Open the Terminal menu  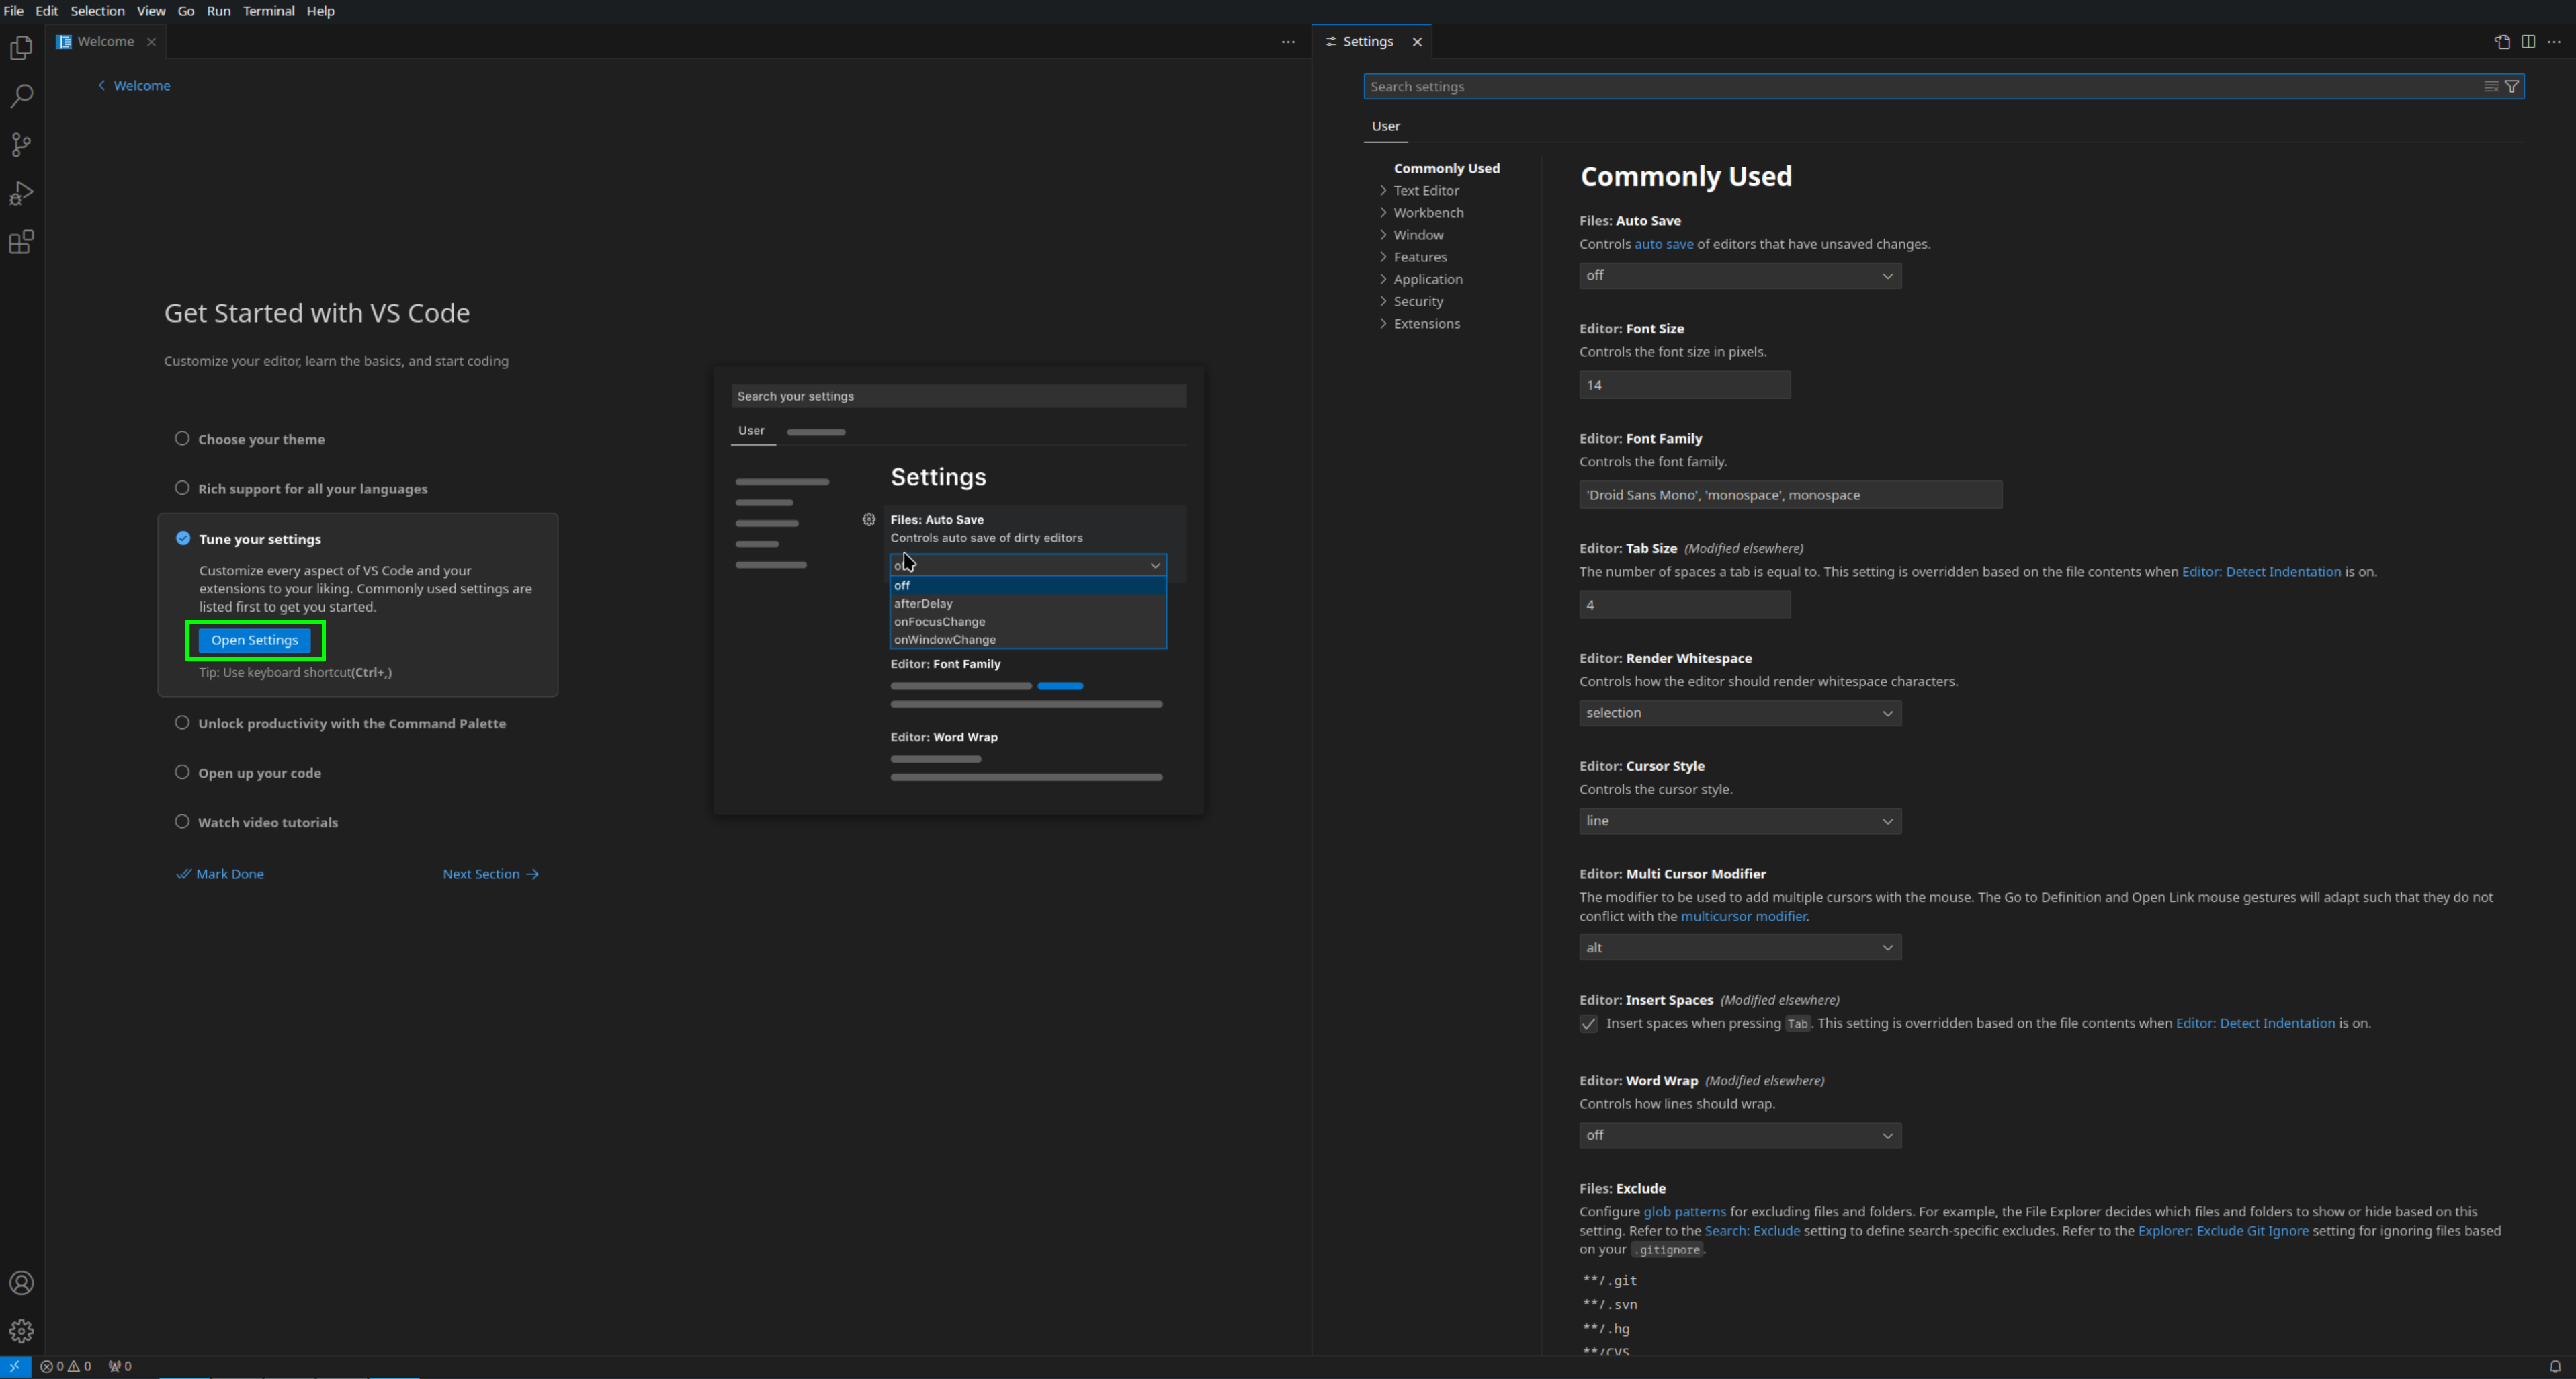[x=268, y=11]
